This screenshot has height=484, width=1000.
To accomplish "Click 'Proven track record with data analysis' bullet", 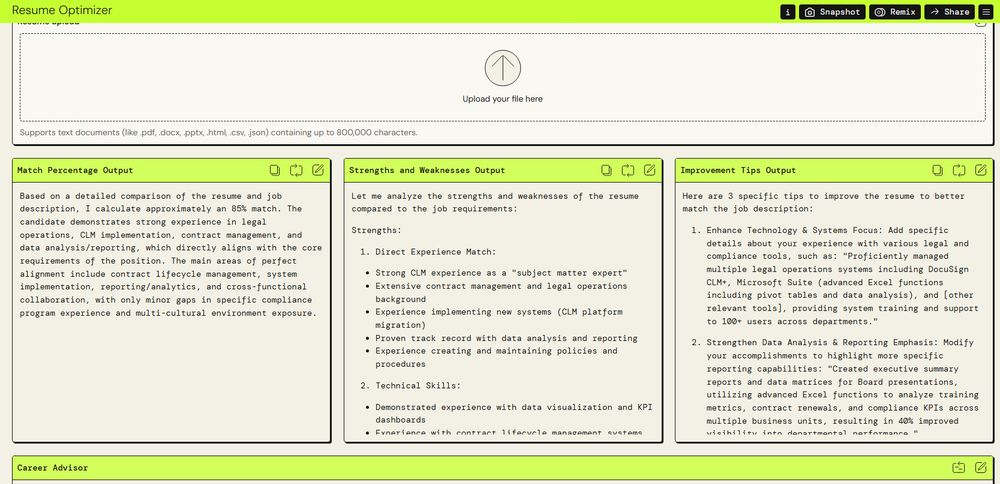I will tap(506, 338).
